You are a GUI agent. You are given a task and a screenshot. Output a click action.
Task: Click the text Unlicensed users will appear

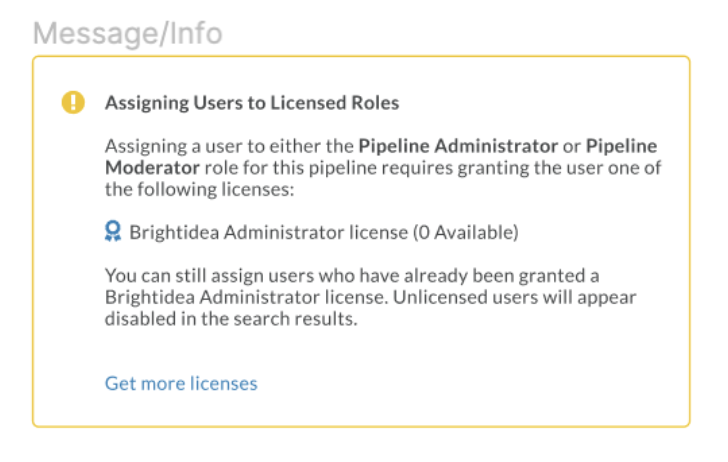click(x=514, y=297)
